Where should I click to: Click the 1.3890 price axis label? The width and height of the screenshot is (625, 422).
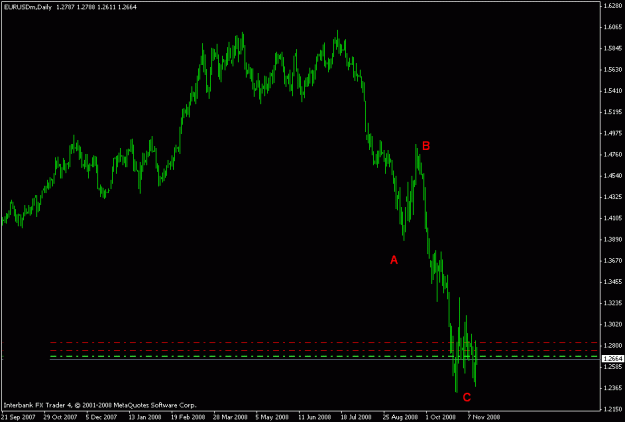point(613,239)
